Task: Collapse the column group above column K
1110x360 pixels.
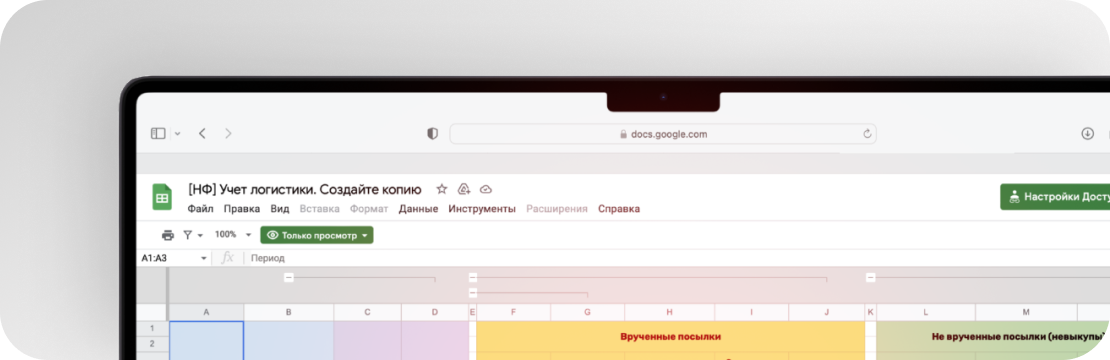Action: click(x=871, y=278)
